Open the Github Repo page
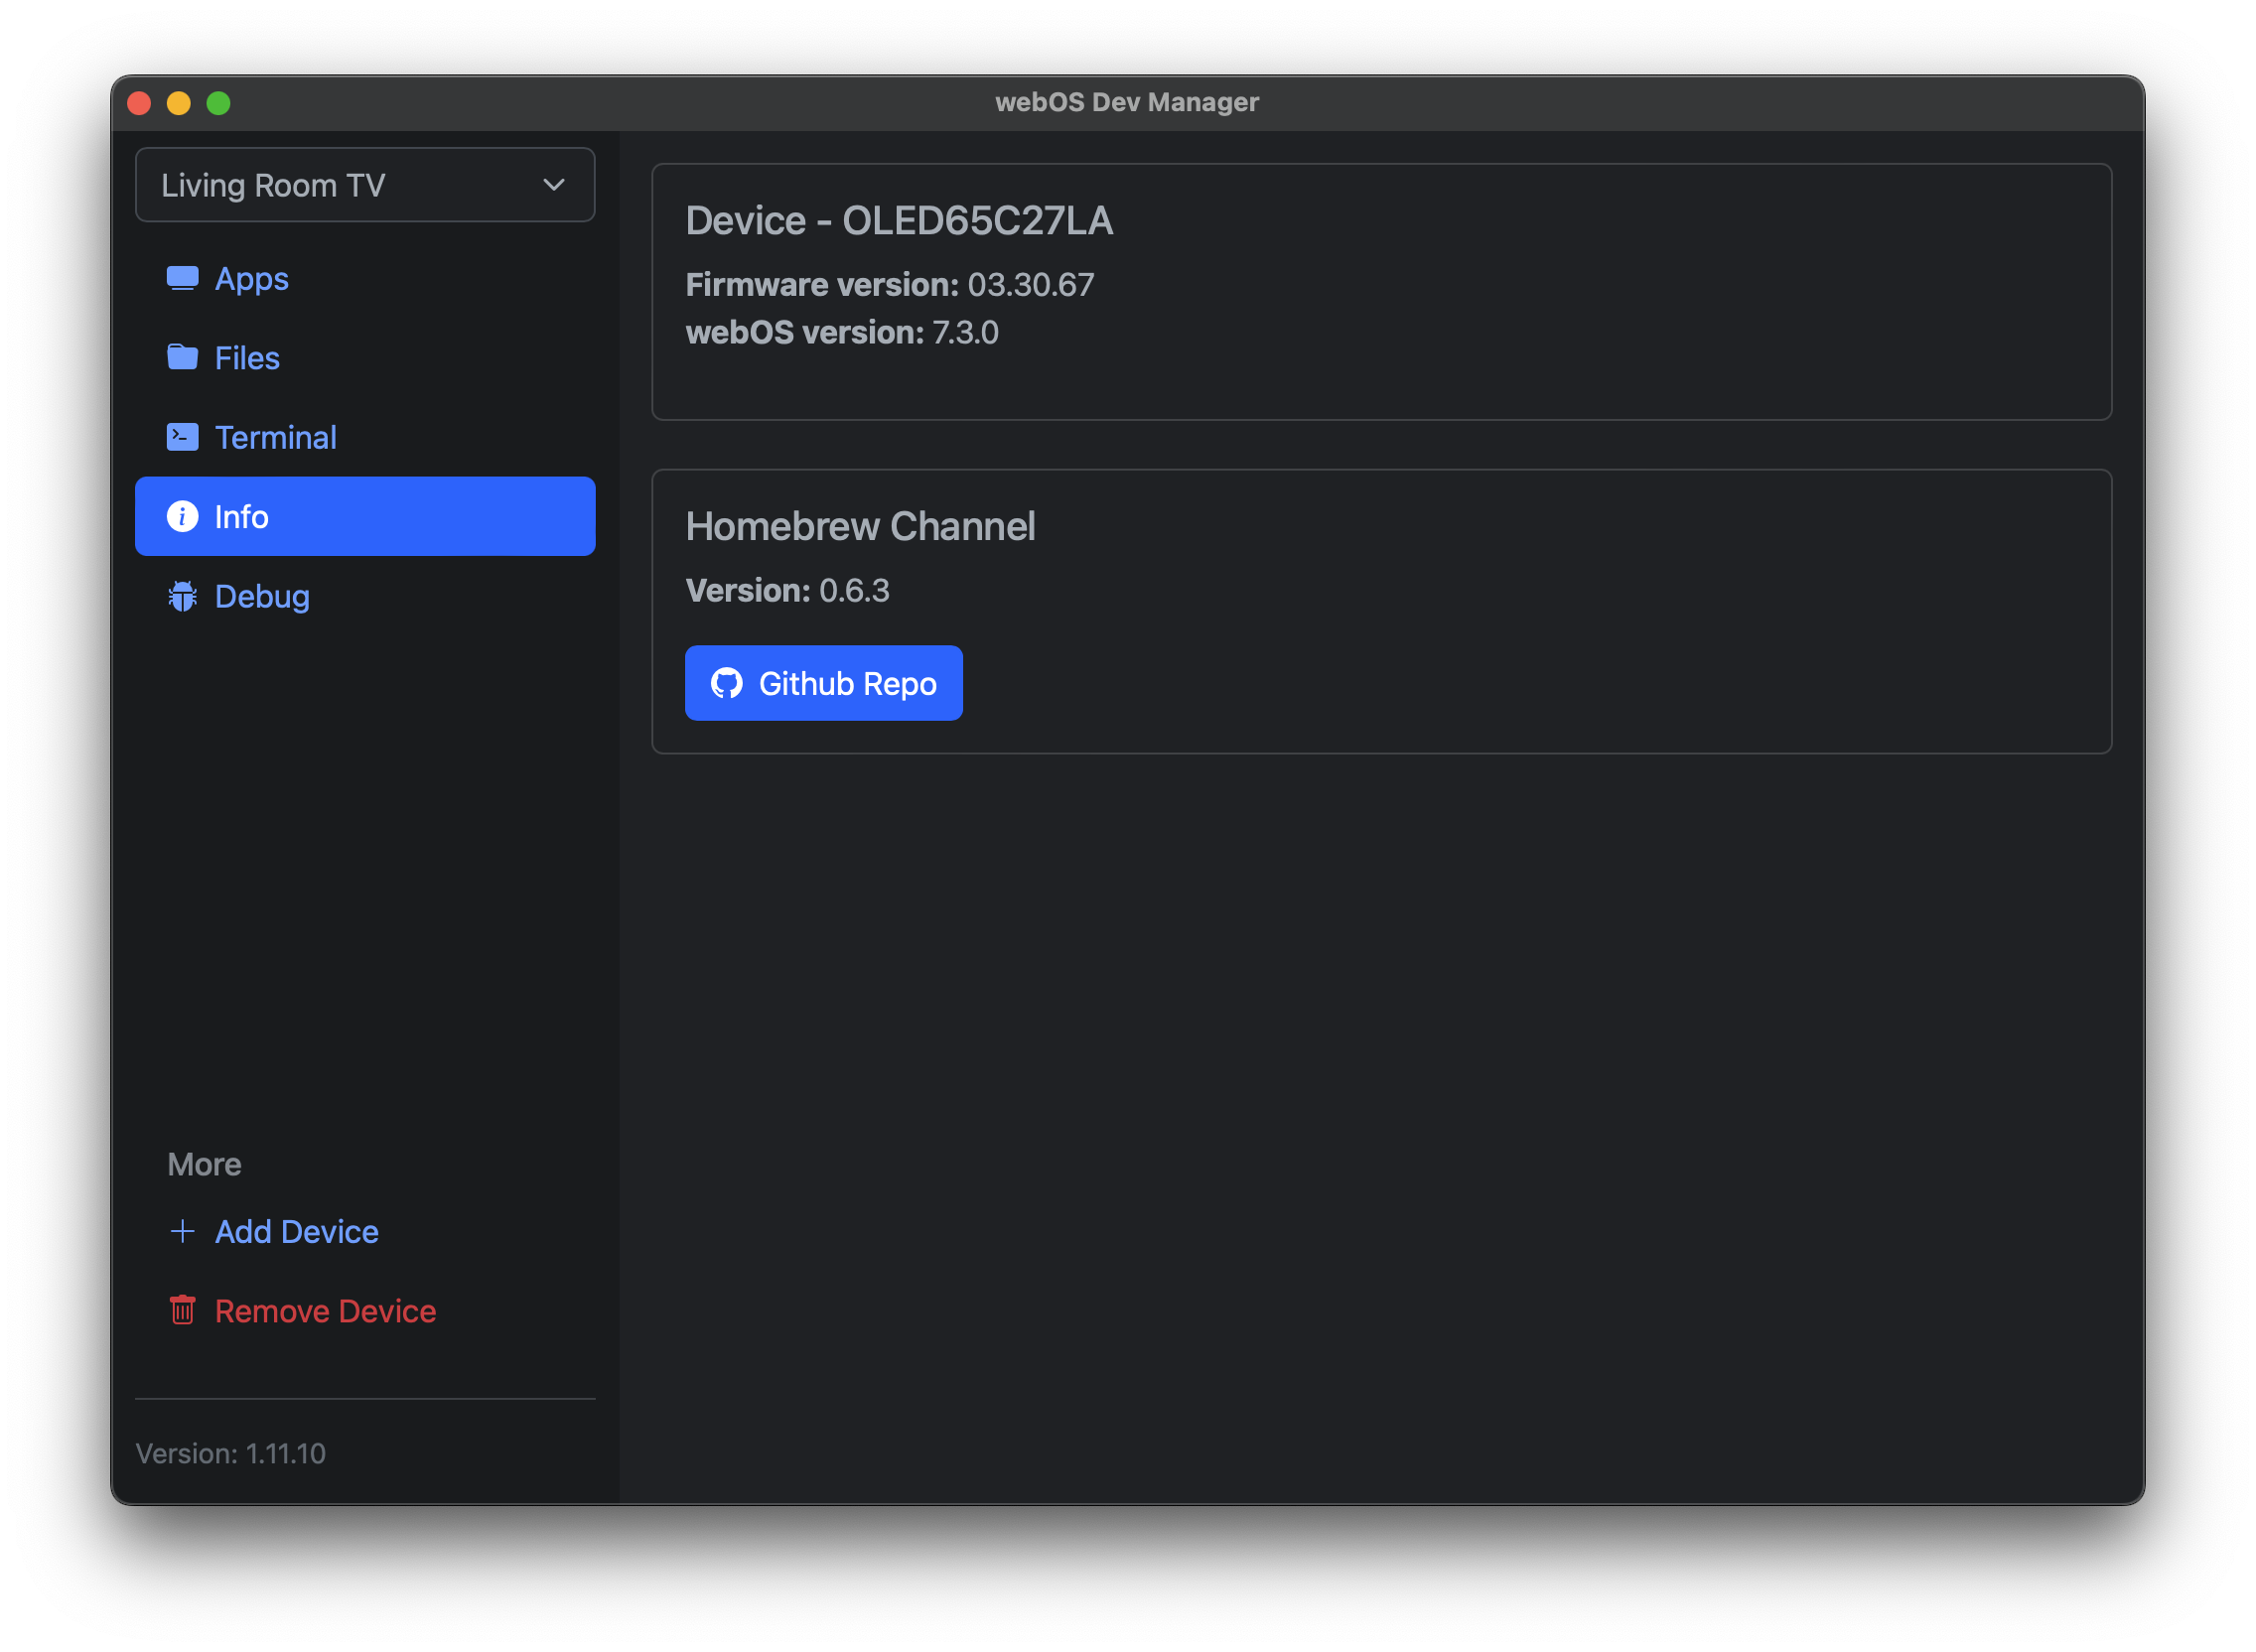 (x=823, y=683)
